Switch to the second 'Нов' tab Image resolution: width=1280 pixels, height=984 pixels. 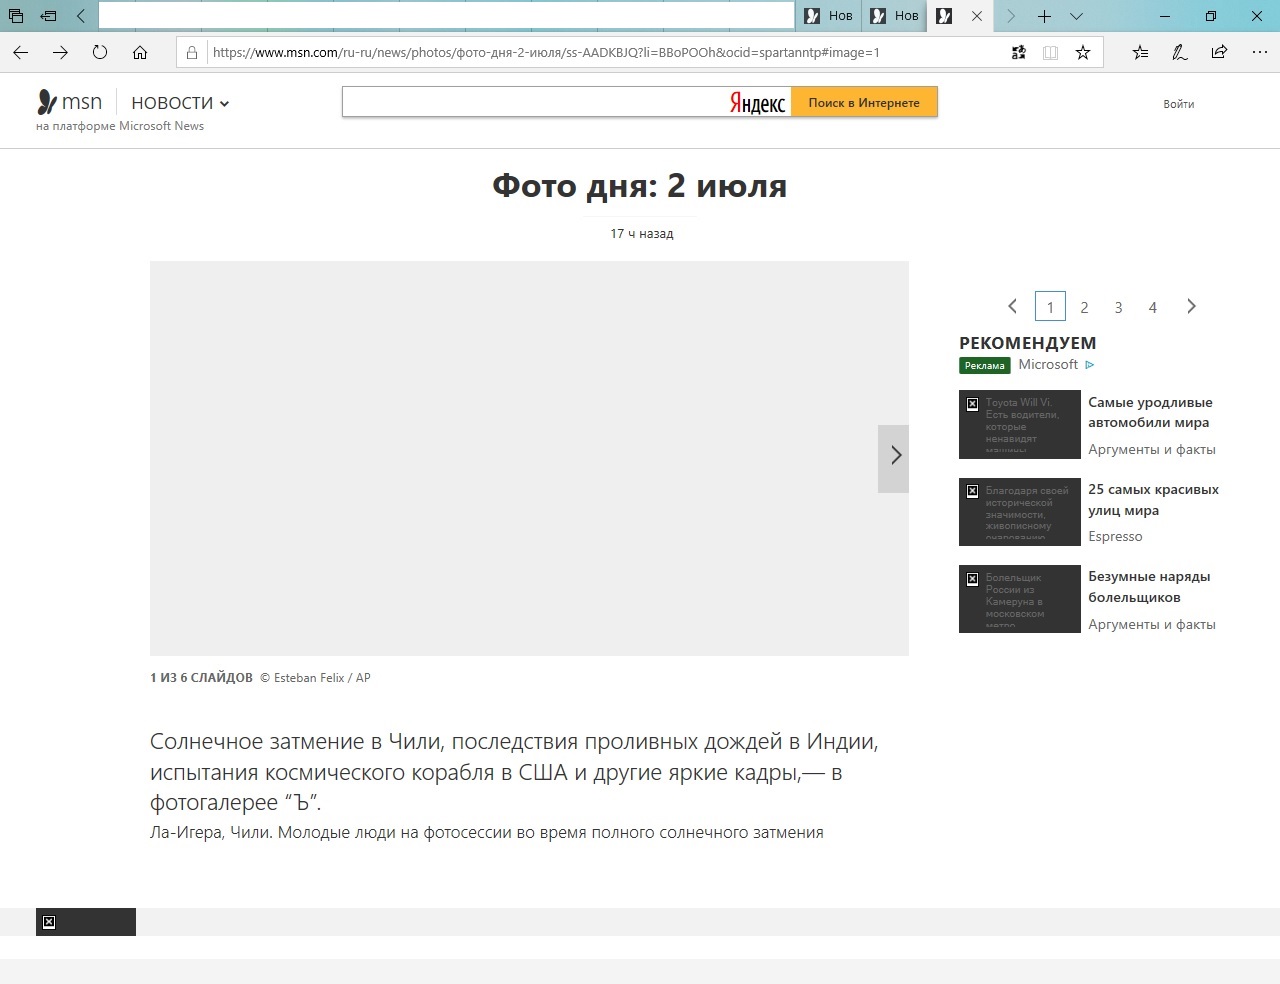(x=895, y=15)
